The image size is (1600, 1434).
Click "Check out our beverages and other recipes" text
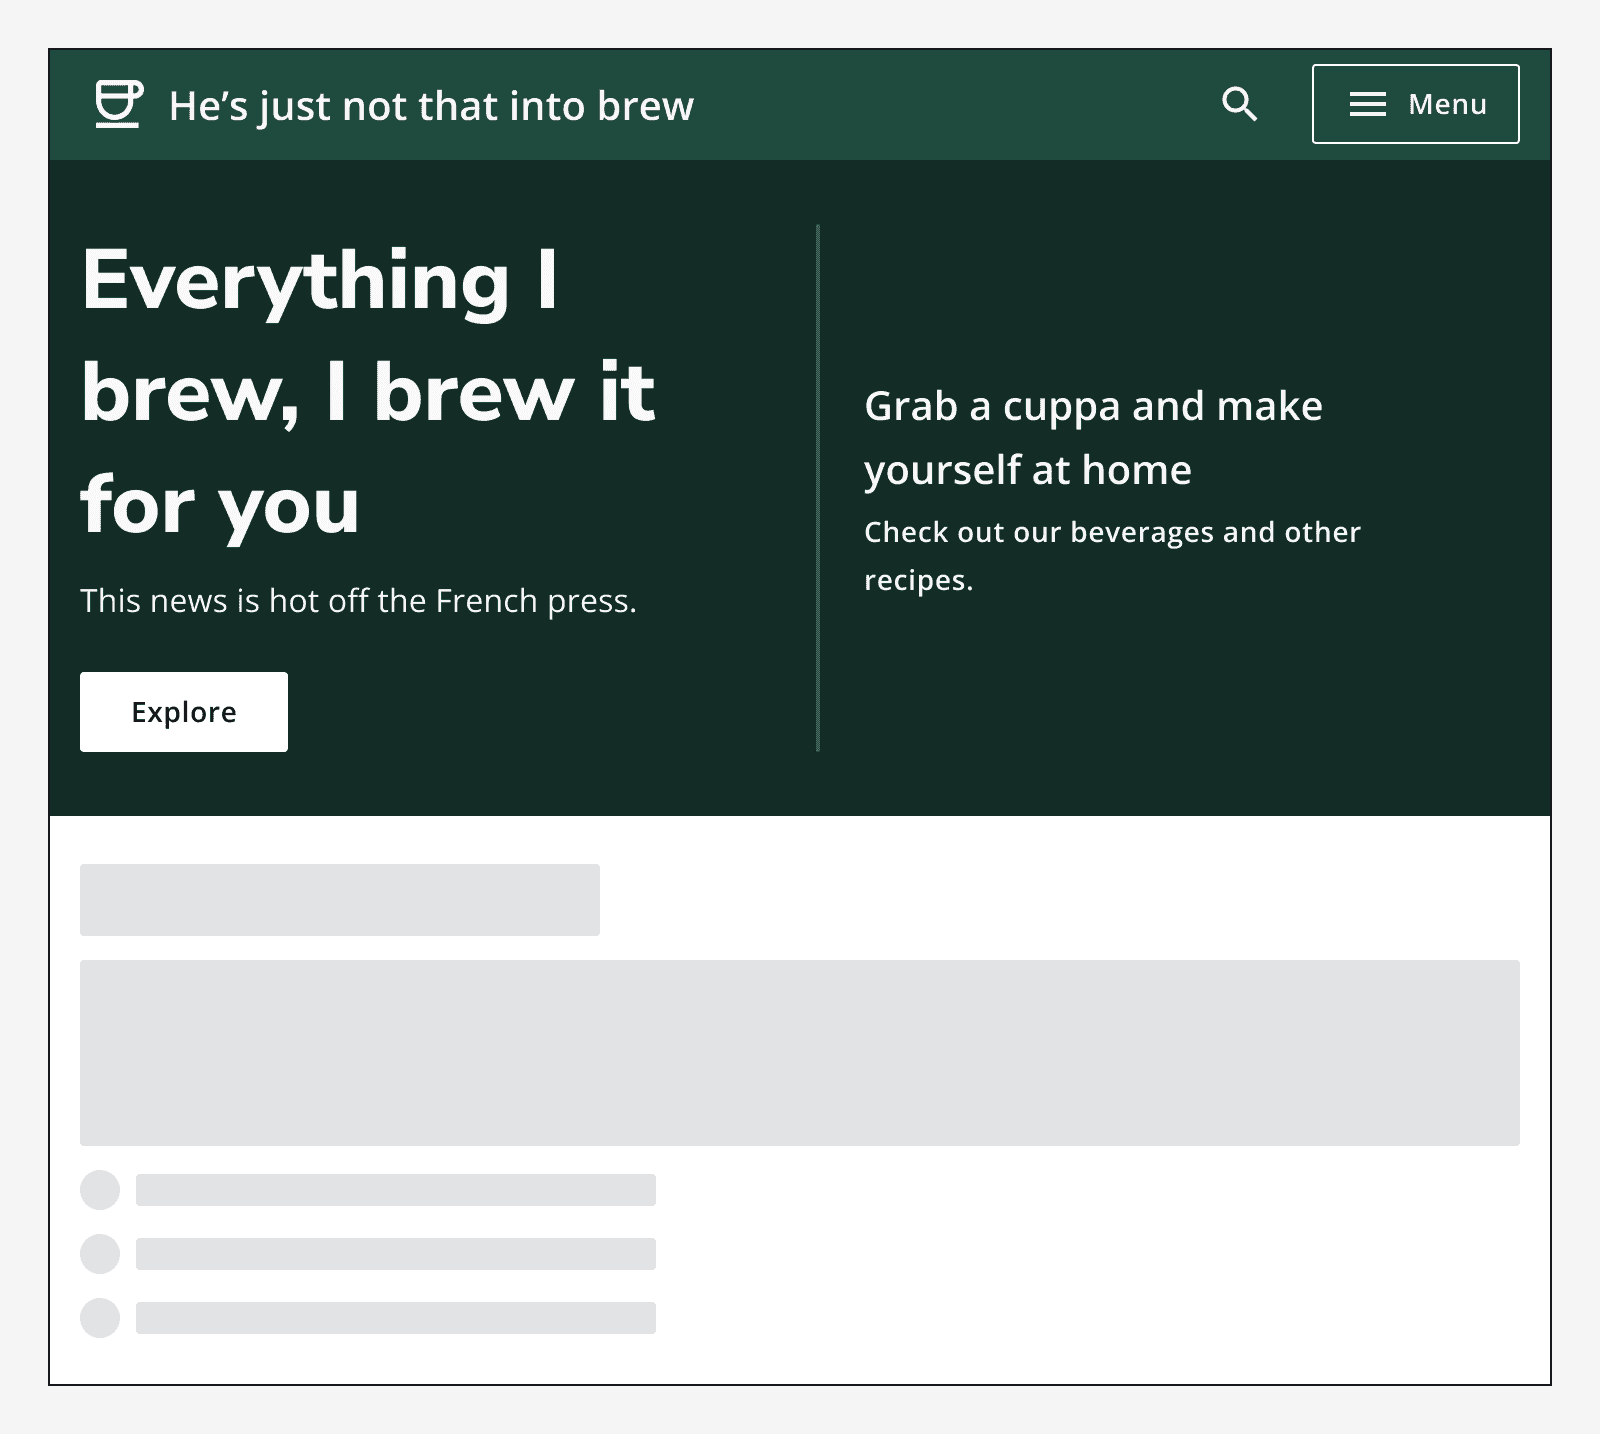pyautogui.click(x=1111, y=555)
